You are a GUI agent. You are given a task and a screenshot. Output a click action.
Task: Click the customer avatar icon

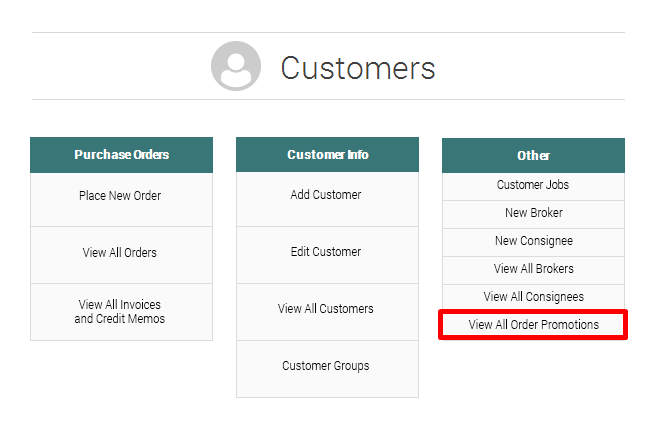(236, 67)
